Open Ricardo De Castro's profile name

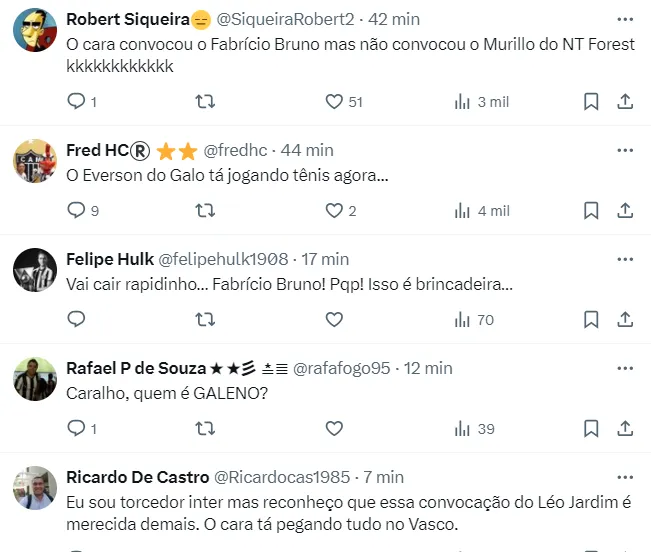[137, 477]
